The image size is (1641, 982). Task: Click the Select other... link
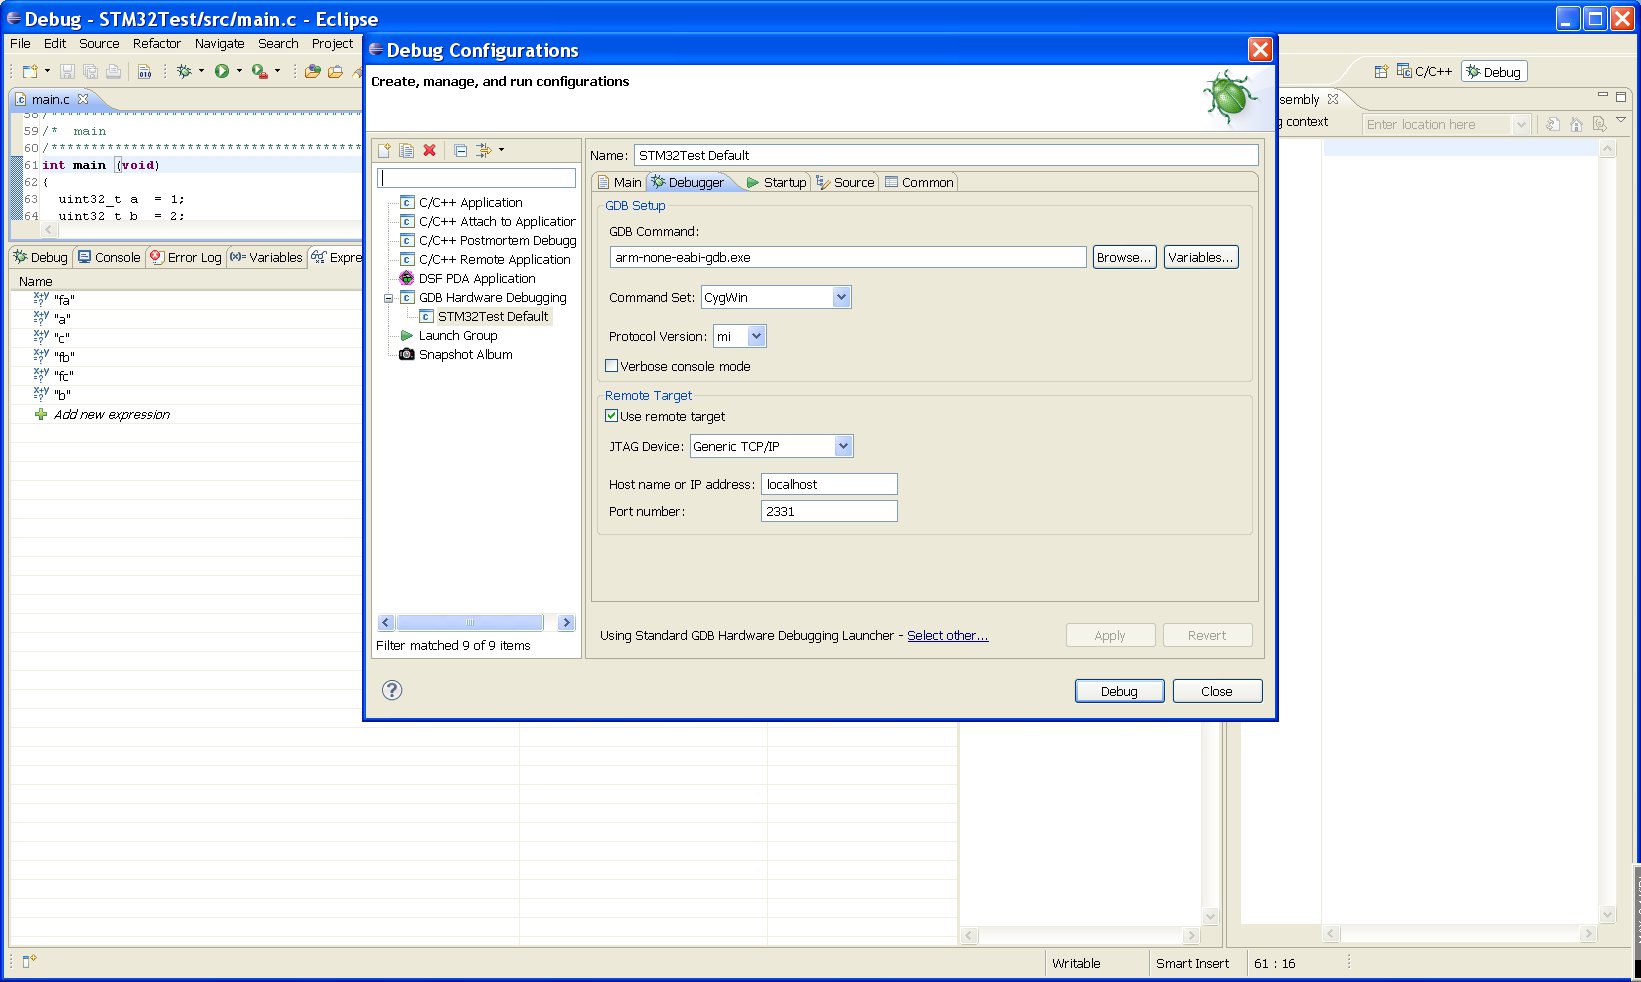point(947,635)
